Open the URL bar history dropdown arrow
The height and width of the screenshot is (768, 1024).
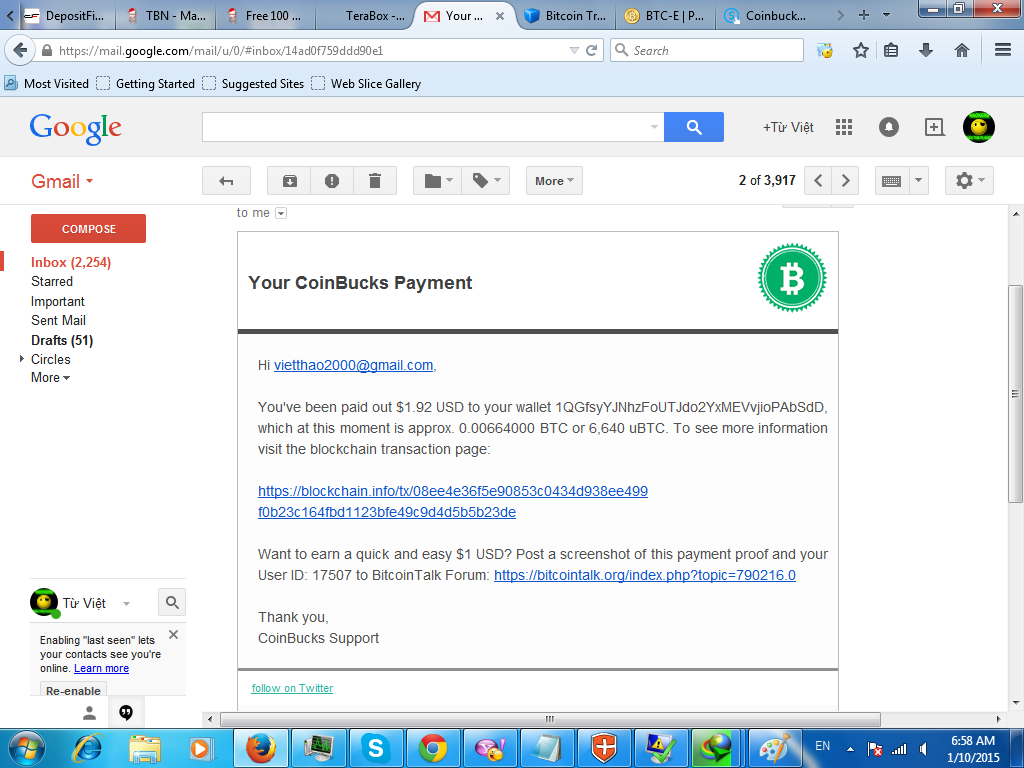coord(574,50)
